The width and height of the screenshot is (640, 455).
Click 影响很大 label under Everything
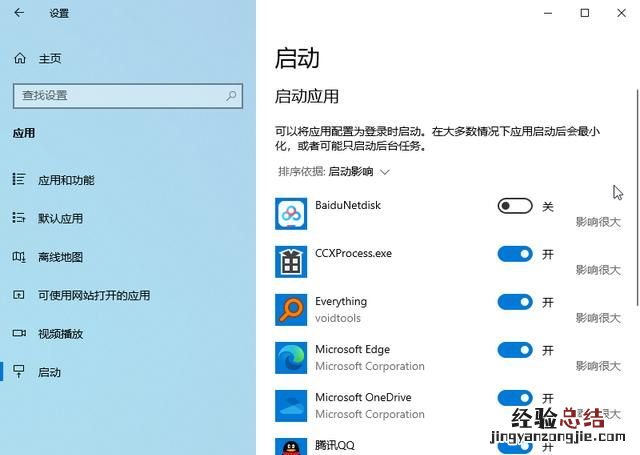[x=598, y=318]
